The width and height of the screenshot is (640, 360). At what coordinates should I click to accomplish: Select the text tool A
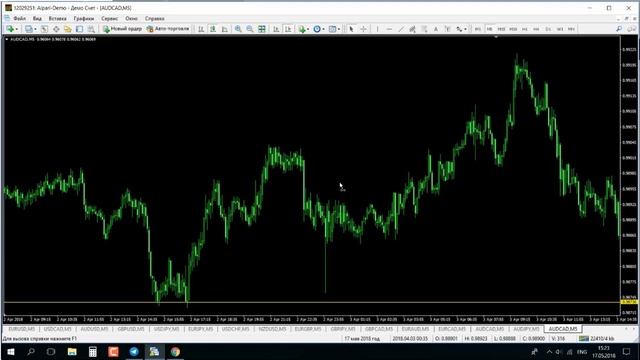[436, 29]
